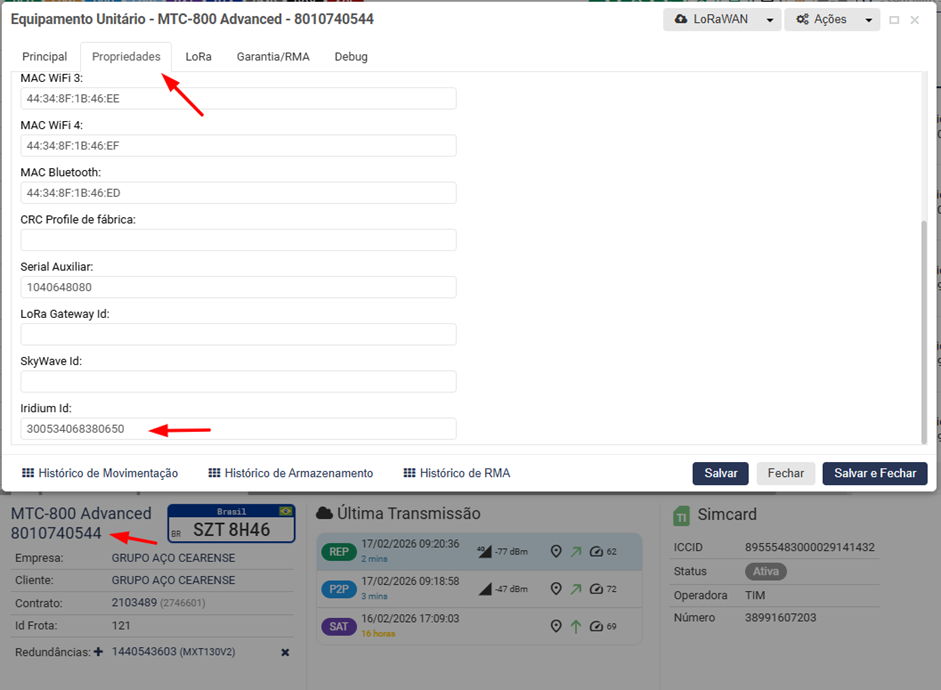Click the Iridium Id input field
Screen dimensions: 941x690
[238, 429]
